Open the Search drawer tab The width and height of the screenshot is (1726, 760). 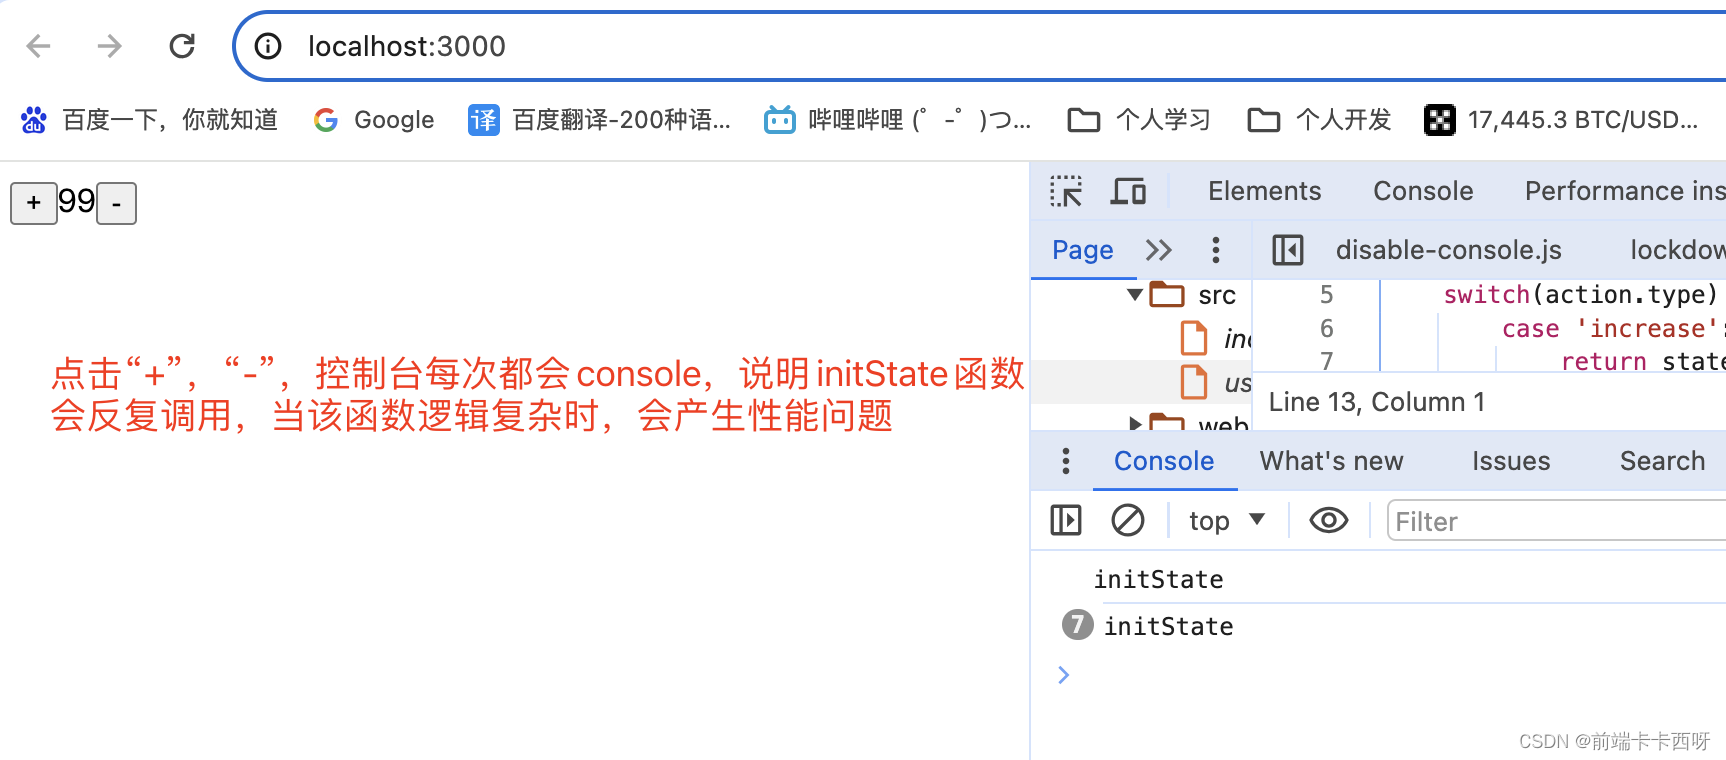tap(1662, 461)
